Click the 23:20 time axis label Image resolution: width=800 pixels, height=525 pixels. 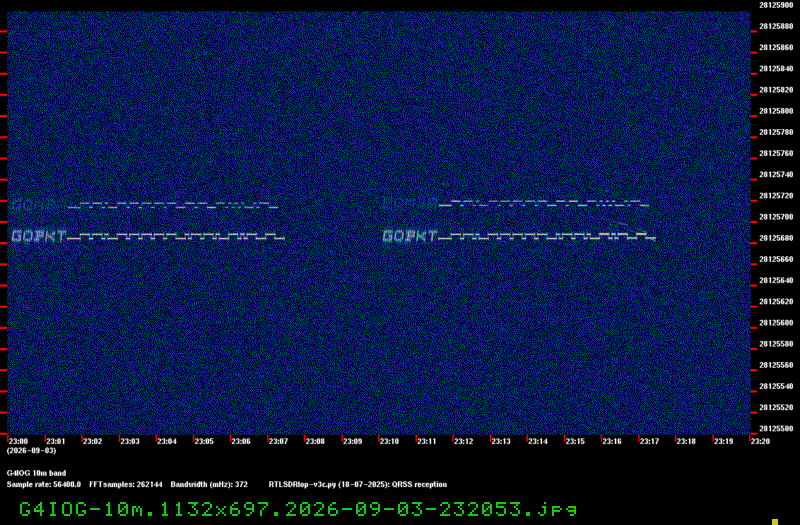tap(760, 441)
